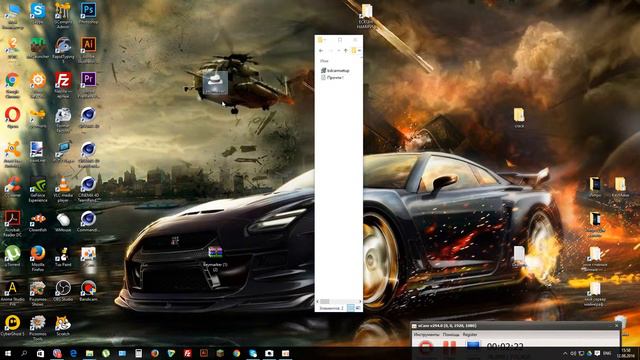Launch the Photoshop desktop shortcut
Image resolution: width=640 pixels, height=360 pixels.
click(x=88, y=14)
